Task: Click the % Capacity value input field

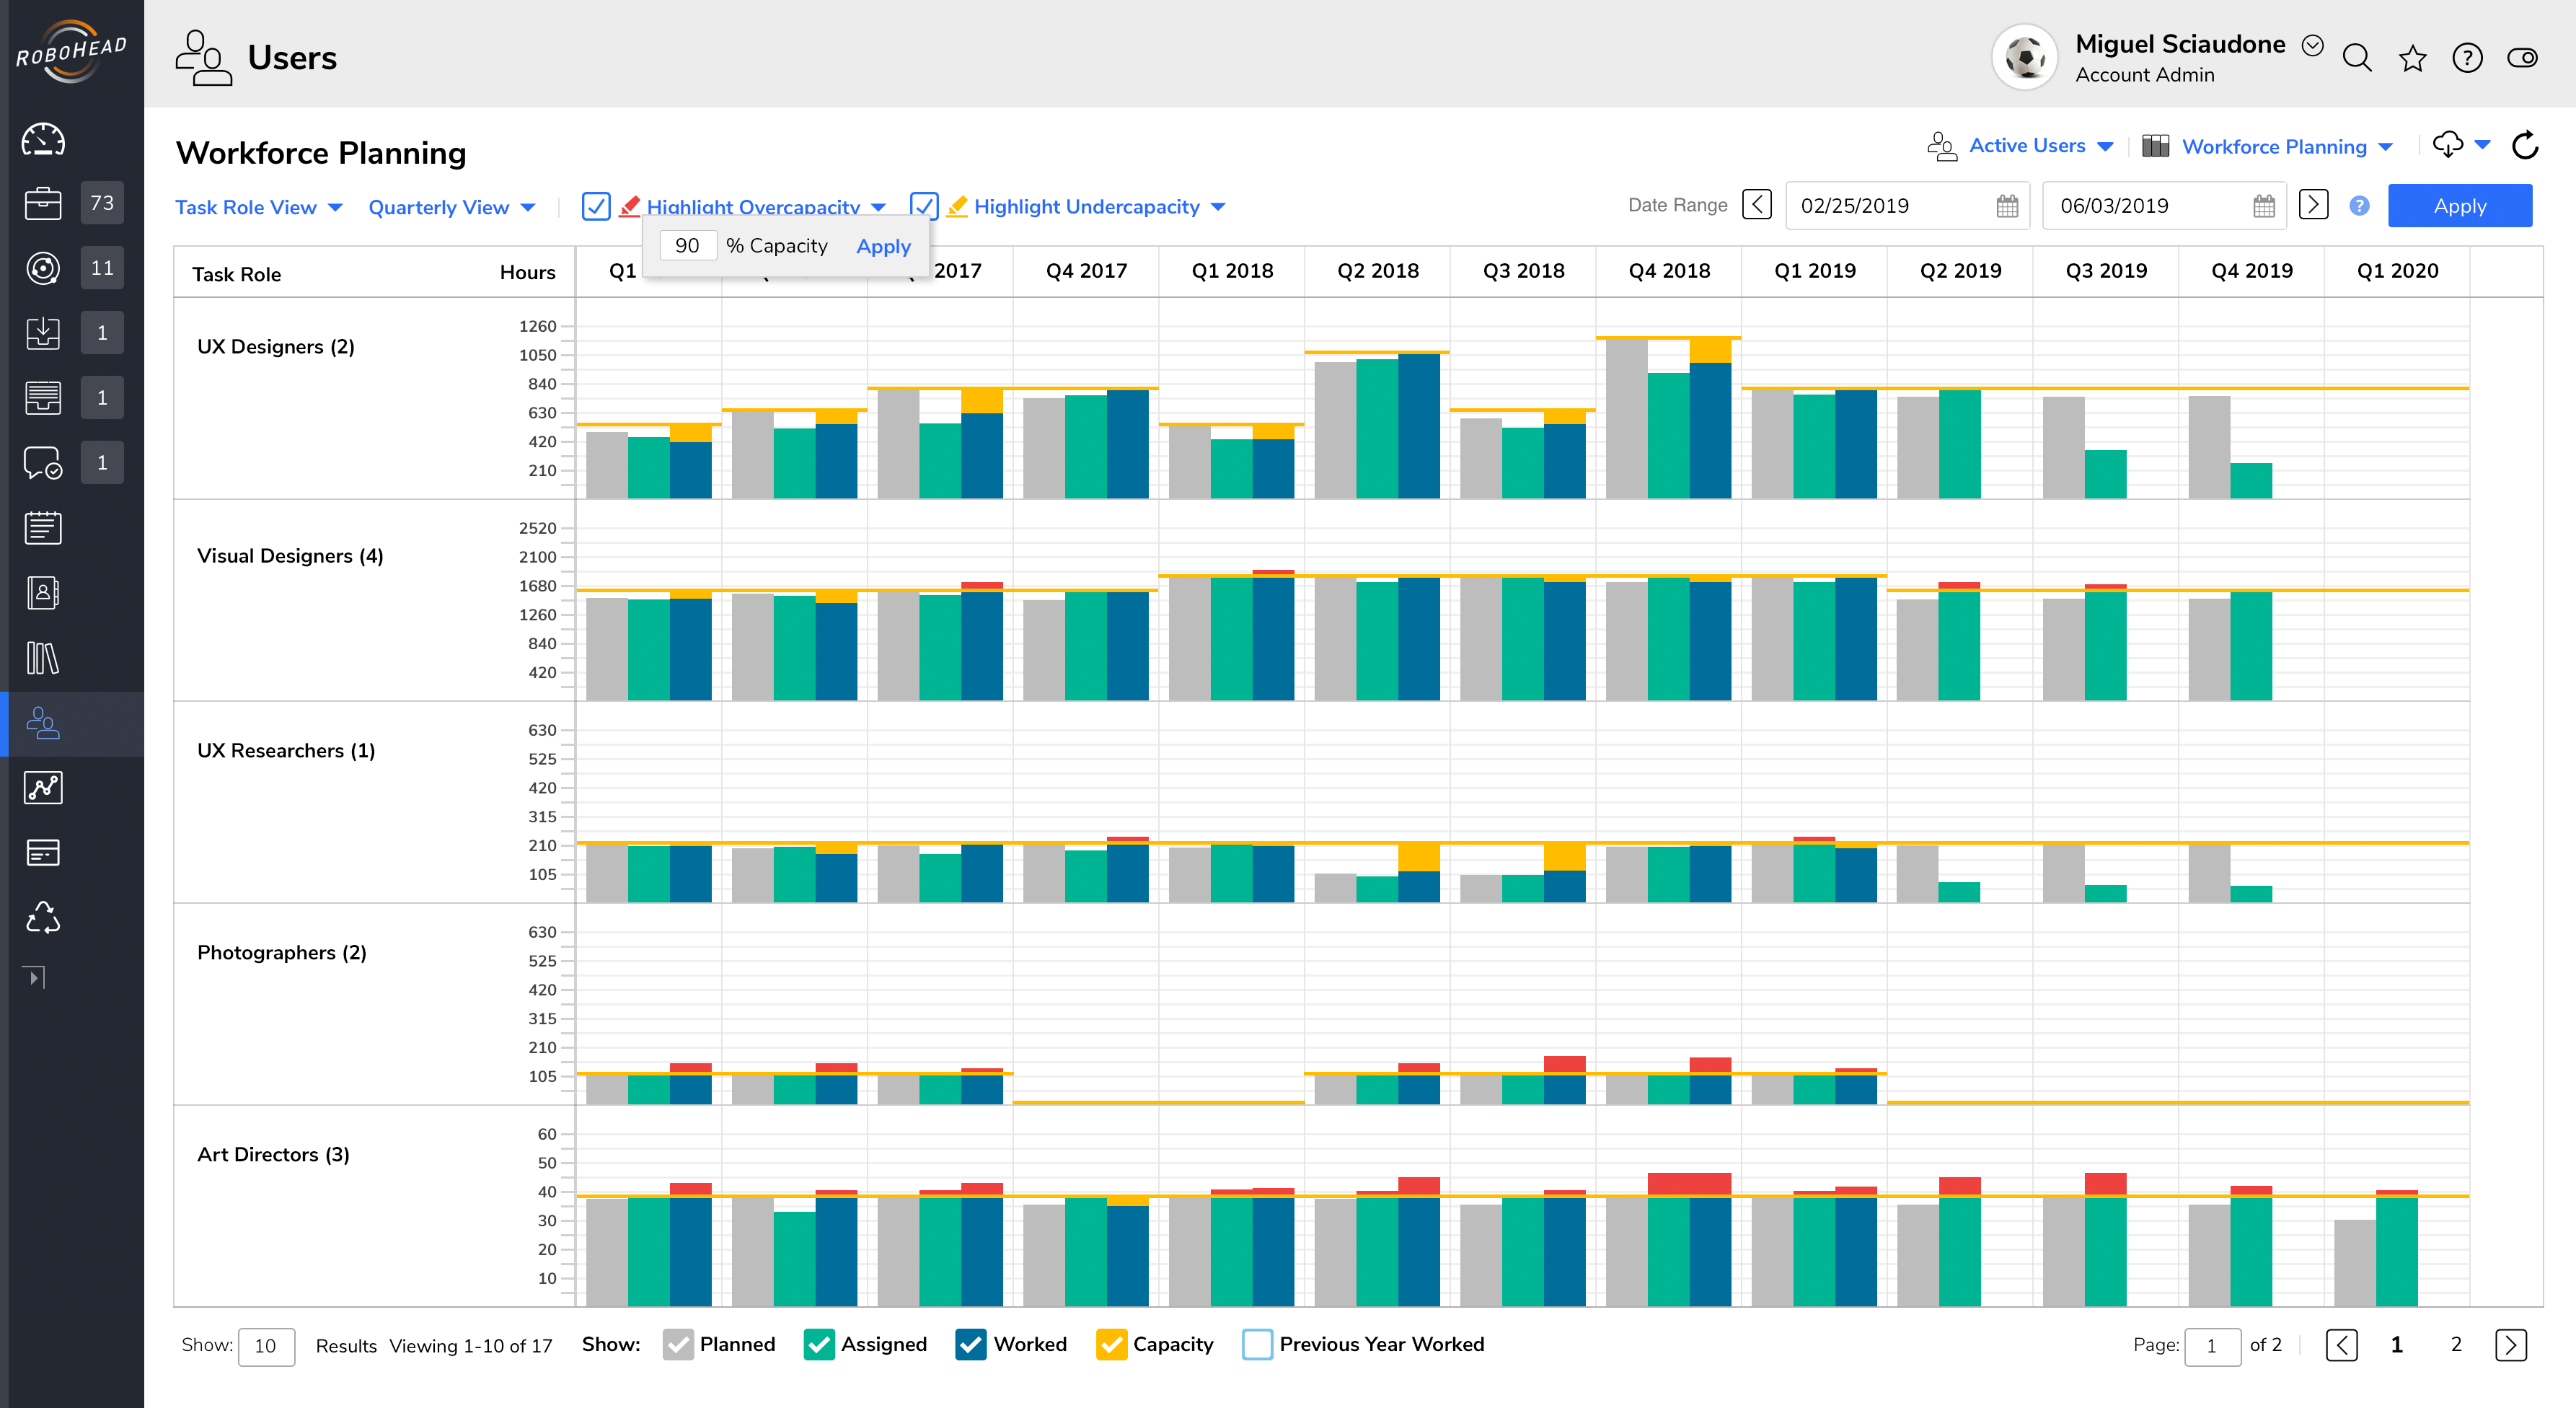Action: pos(688,246)
